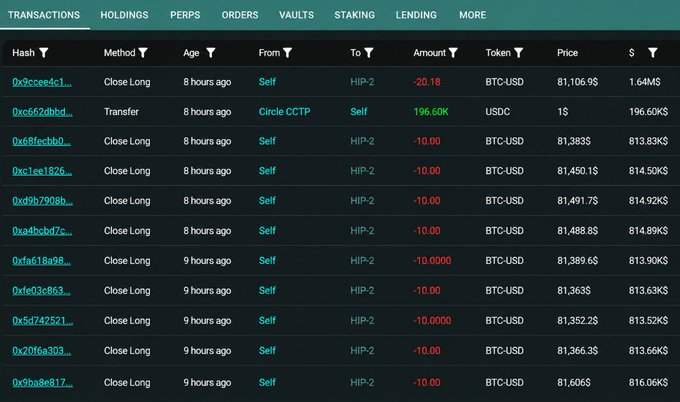The height and width of the screenshot is (402, 680).
Task: Open transaction hash 0x68fecbb0...
Action: point(41,141)
